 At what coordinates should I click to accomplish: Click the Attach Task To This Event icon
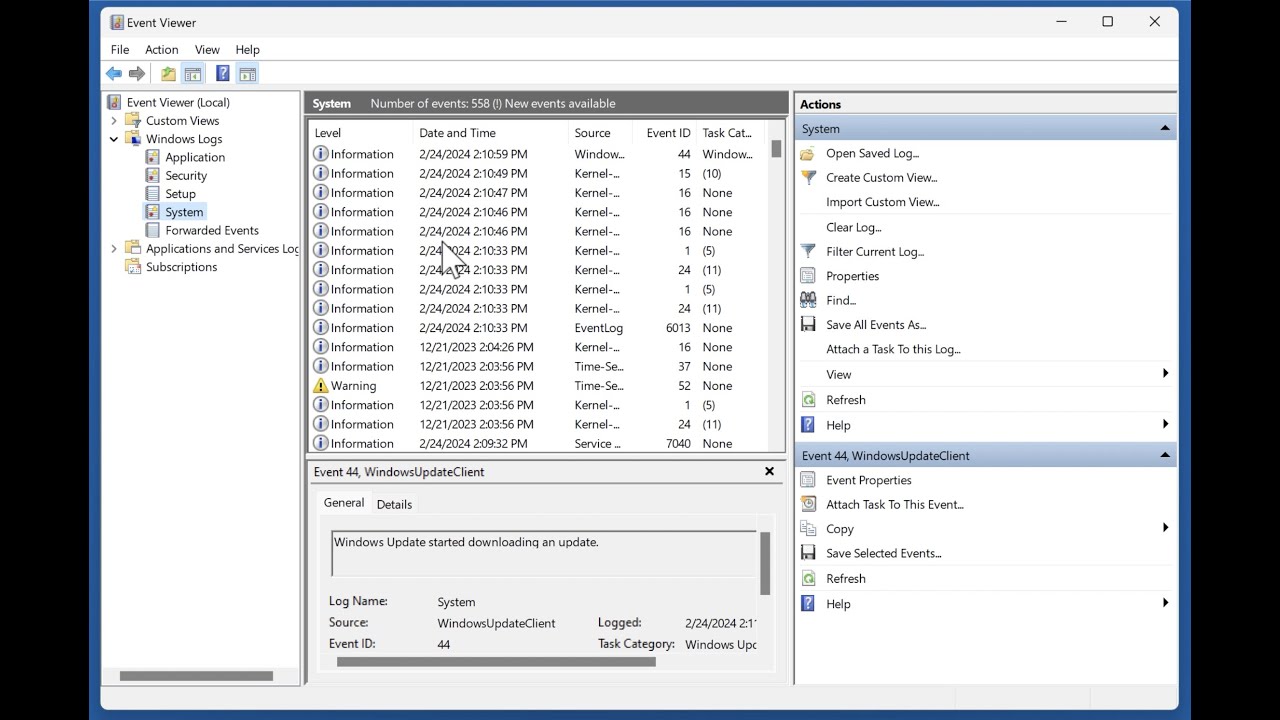pos(808,505)
